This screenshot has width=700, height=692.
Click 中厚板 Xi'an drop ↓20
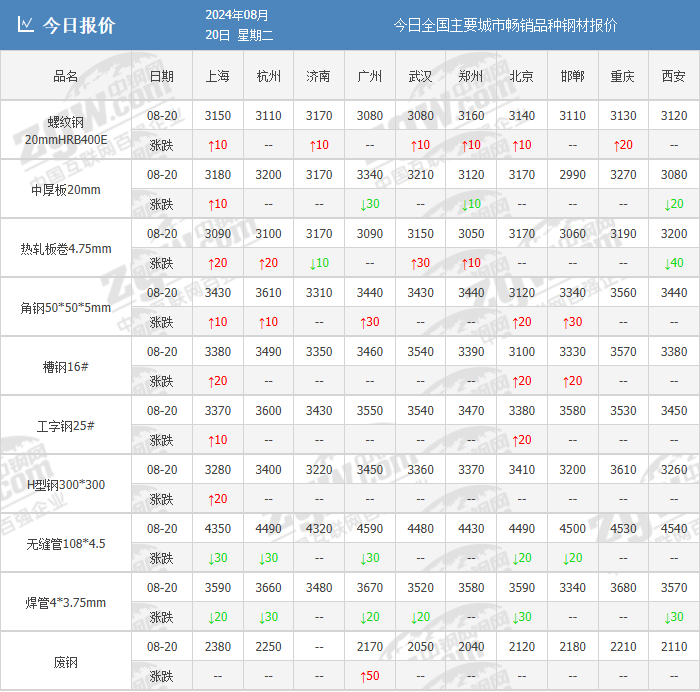pyautogui.click(x=674, y=204)
